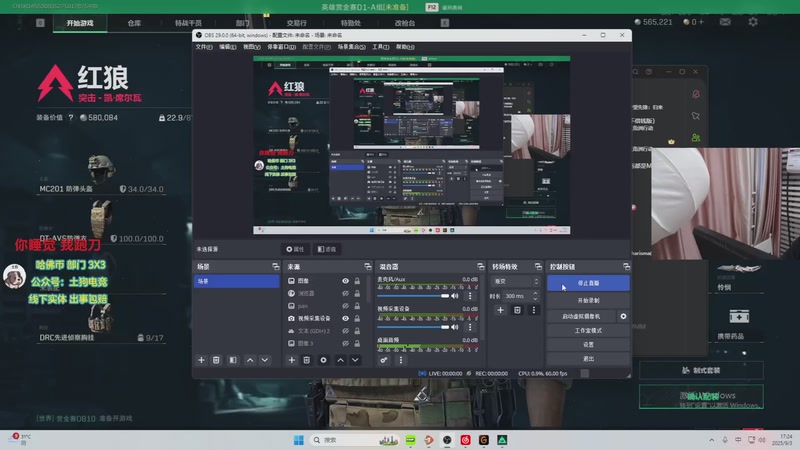800x450 pixels.
Task: Undock the Audio Mixer panel
Action: coord(480,266)
